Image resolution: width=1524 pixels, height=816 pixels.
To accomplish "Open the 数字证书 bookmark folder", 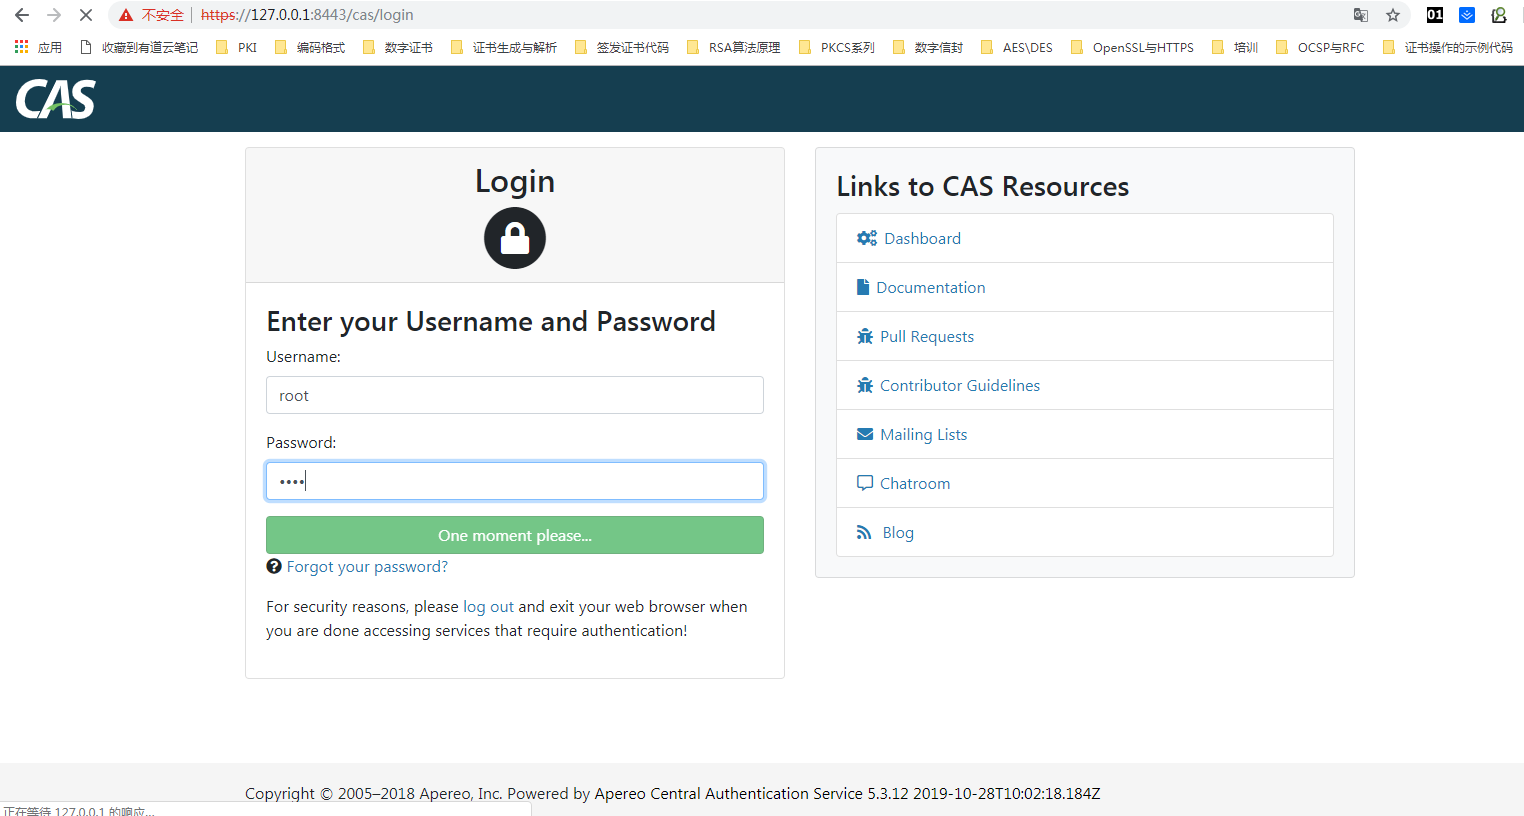I will (x=398, y=47).
